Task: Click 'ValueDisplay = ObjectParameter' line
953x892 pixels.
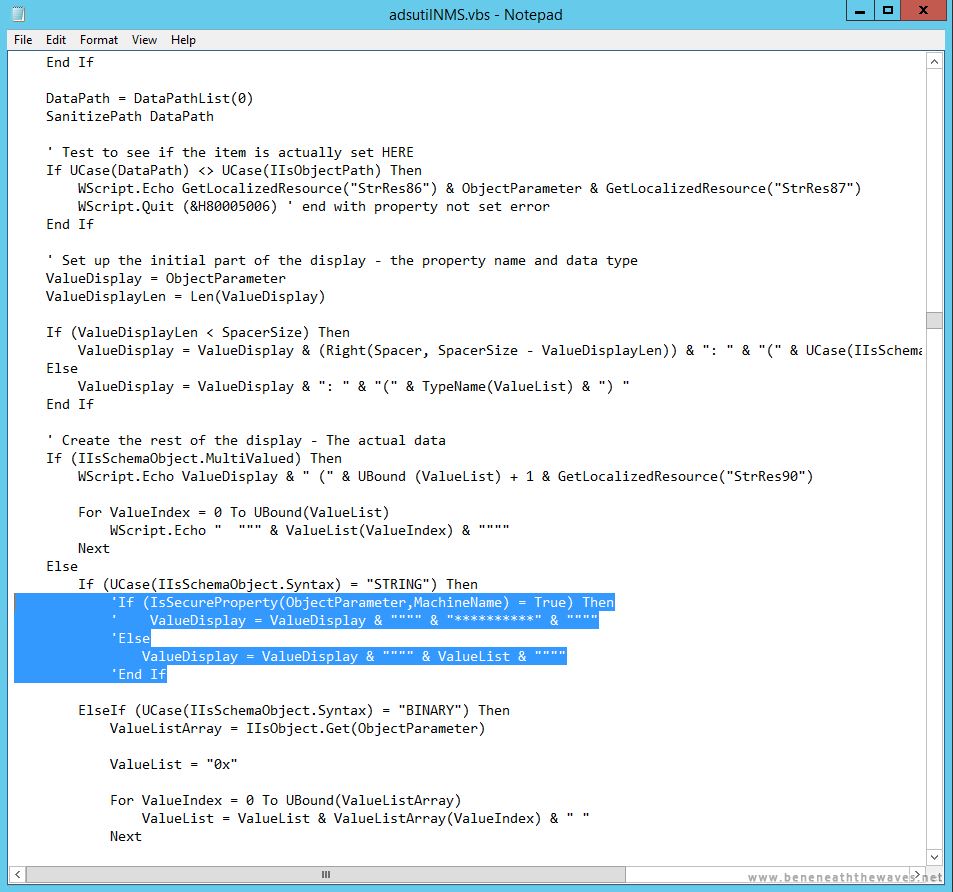Action: [166, 278]
